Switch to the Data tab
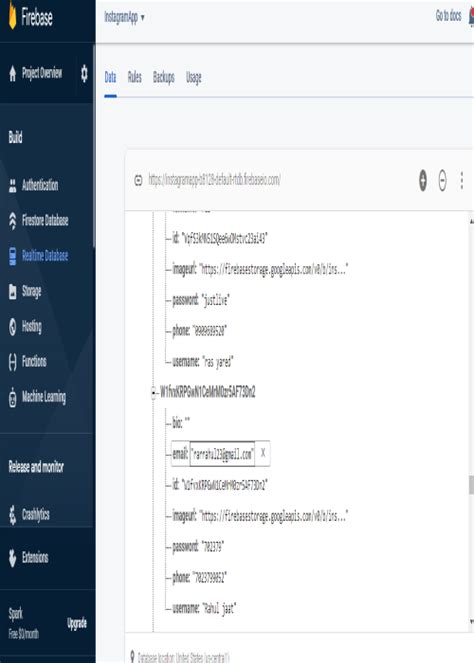 pos(110,77)
